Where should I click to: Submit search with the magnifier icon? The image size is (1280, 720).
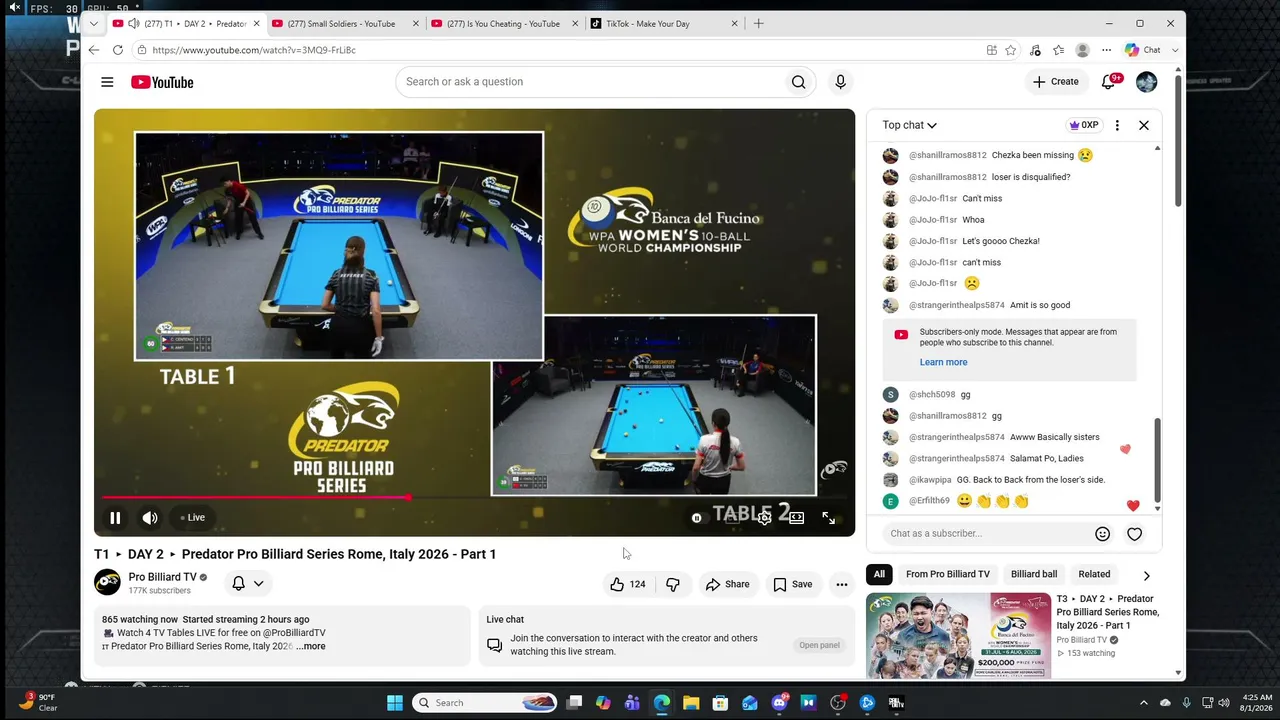tap(798, 82)
